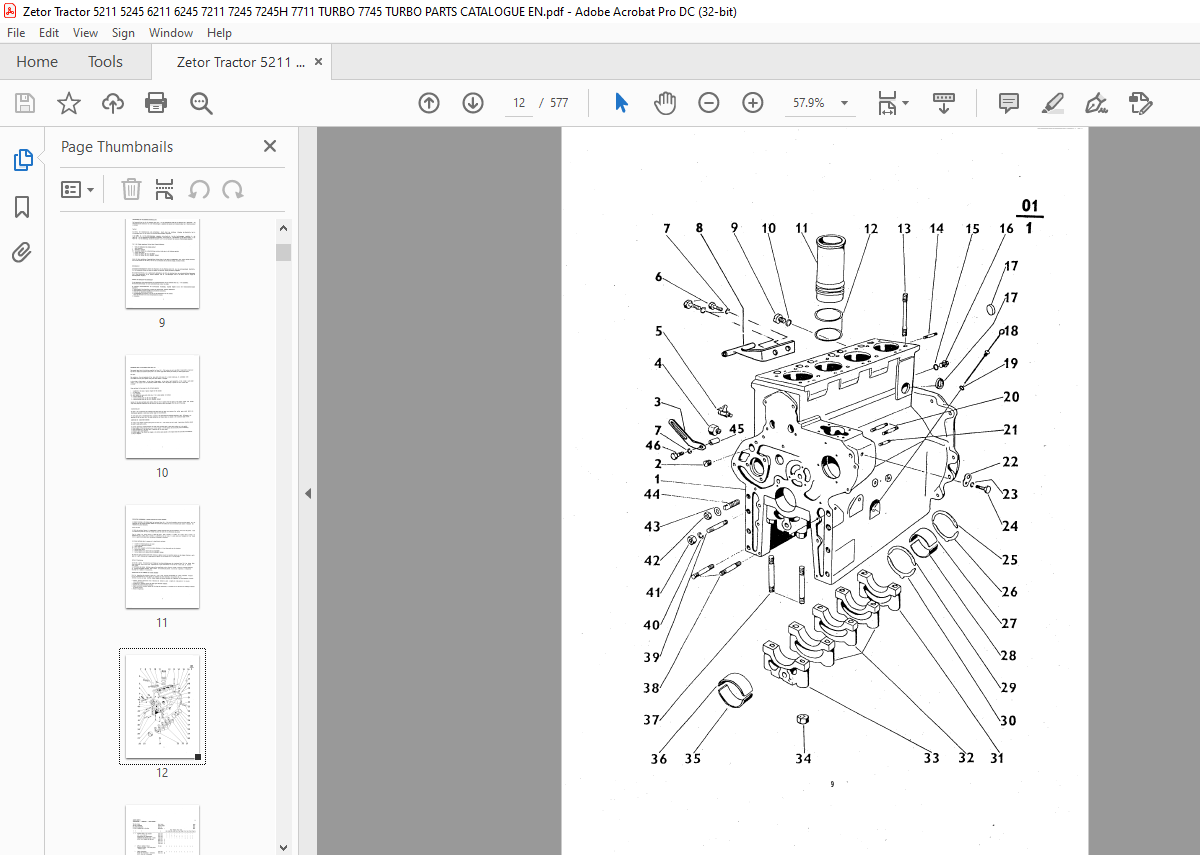Viewport: 1200px width, 855px height.
Task: Select the Highlight text tool
Action: pyautogui.click(x=1053, y=103)
